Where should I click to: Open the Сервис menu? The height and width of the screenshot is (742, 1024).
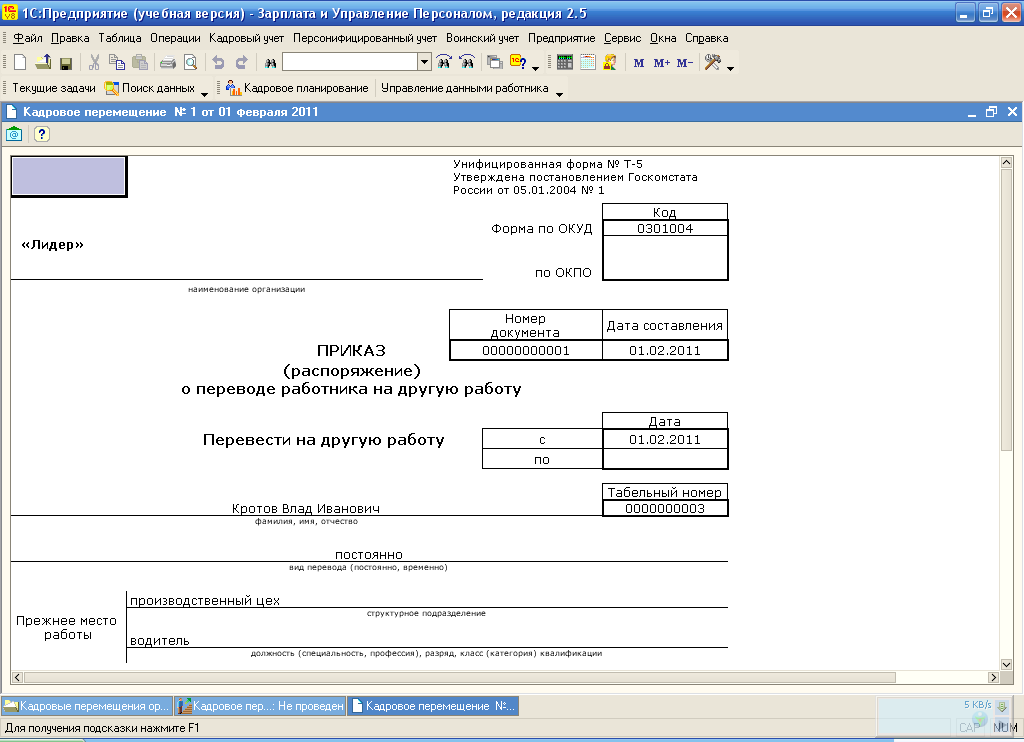tap(622, 38)
